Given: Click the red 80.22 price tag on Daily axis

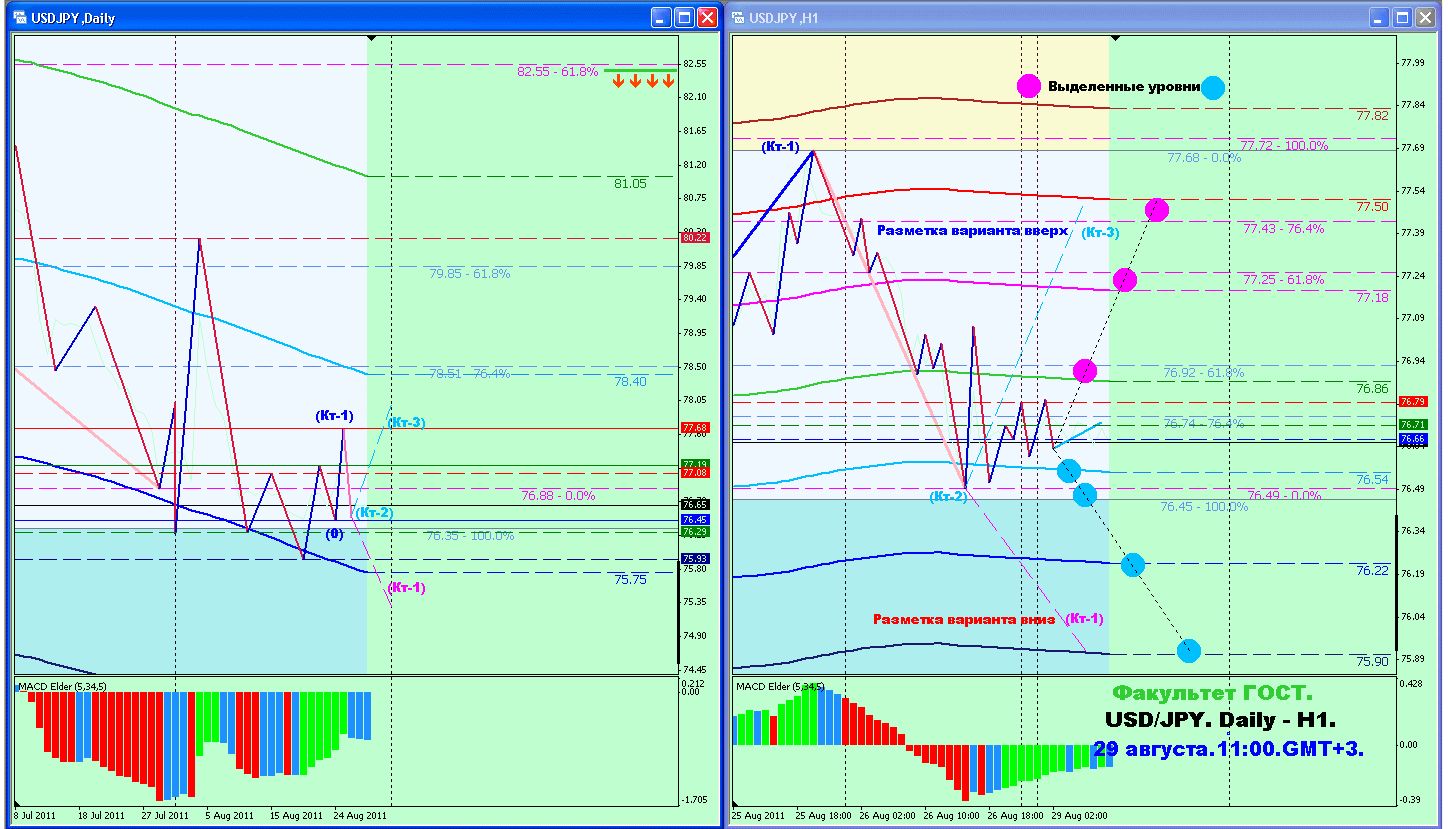Looking at the screenshot, I should coord(695,238).
